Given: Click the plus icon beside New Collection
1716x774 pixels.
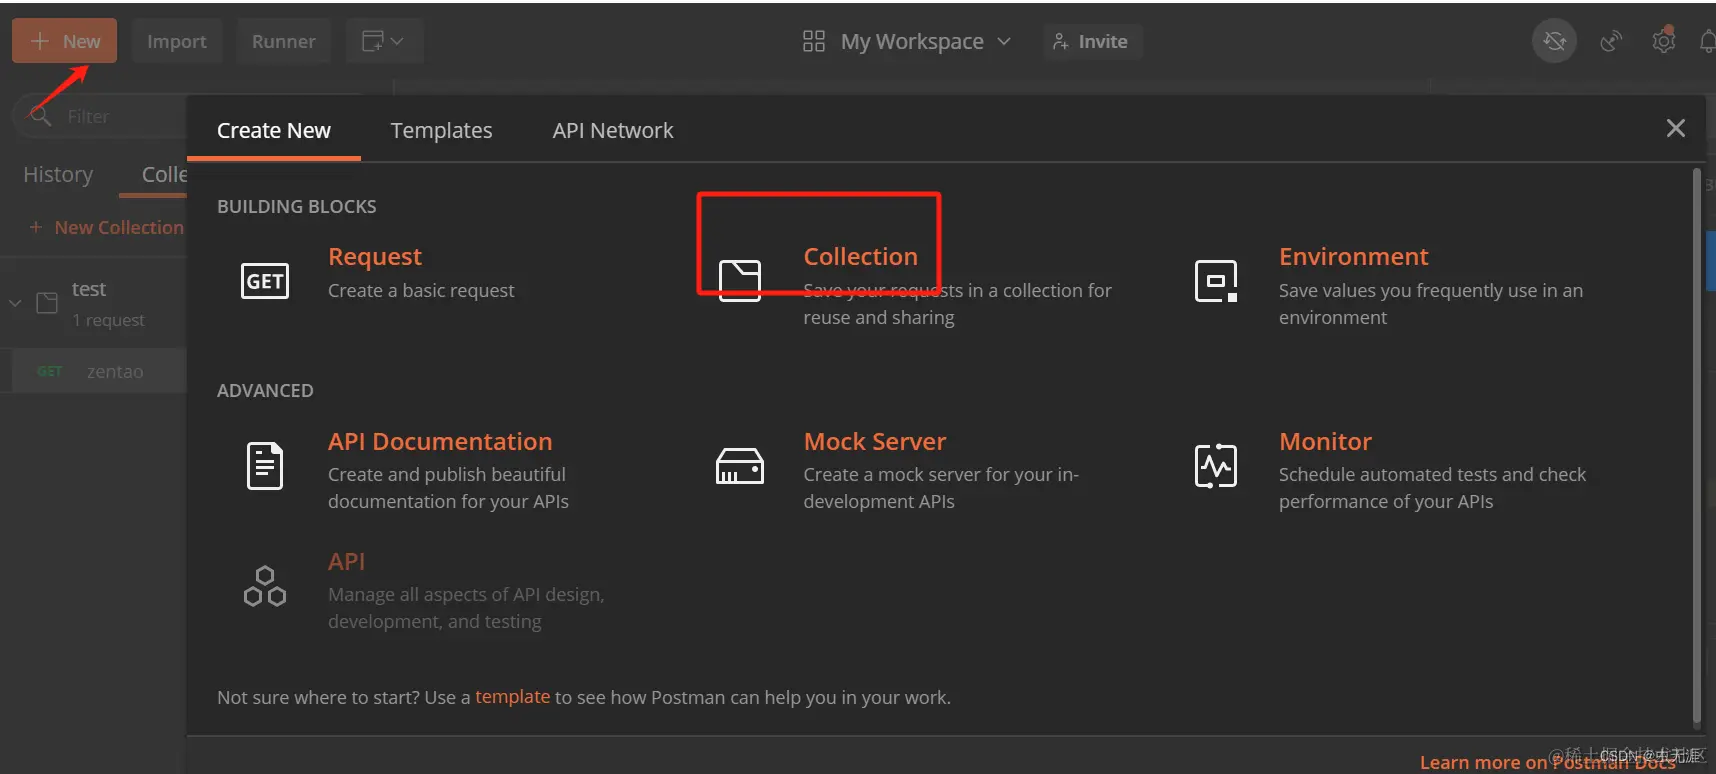Looking at the screenshot, I should pos(36,227).
